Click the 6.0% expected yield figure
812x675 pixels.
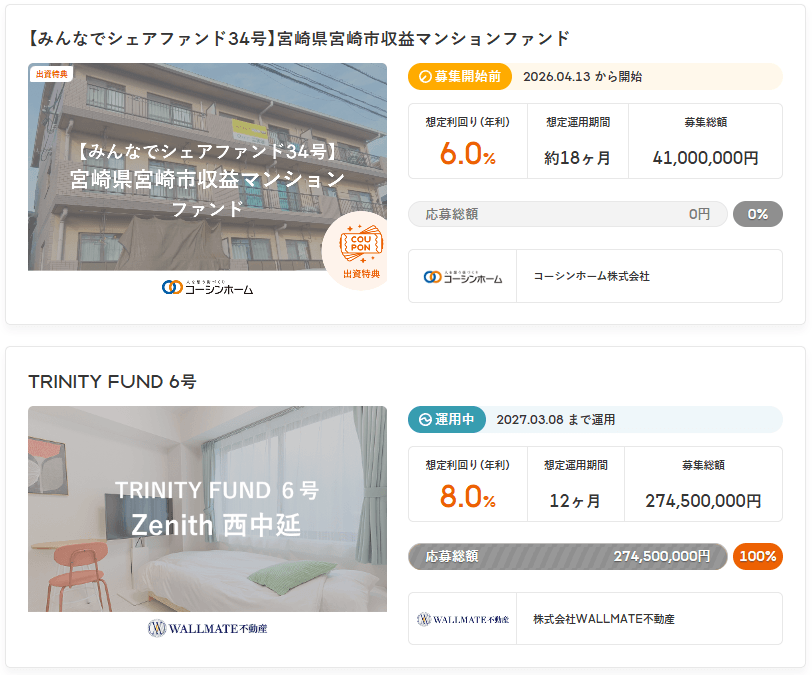467,155
